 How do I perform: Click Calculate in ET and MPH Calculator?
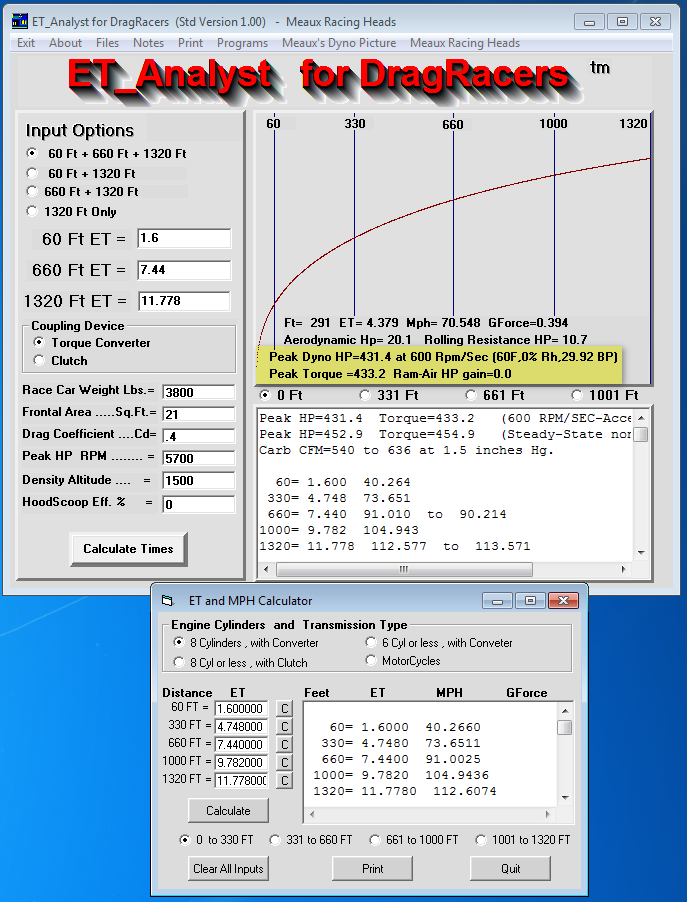pyautogui.click(x=228, y=811)
